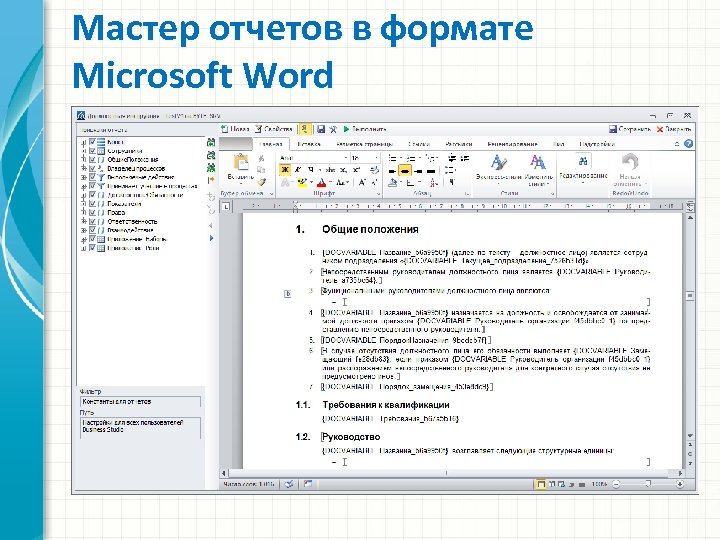
Task: Open ribbon Help question mark icon
Action: pos(688,144)
